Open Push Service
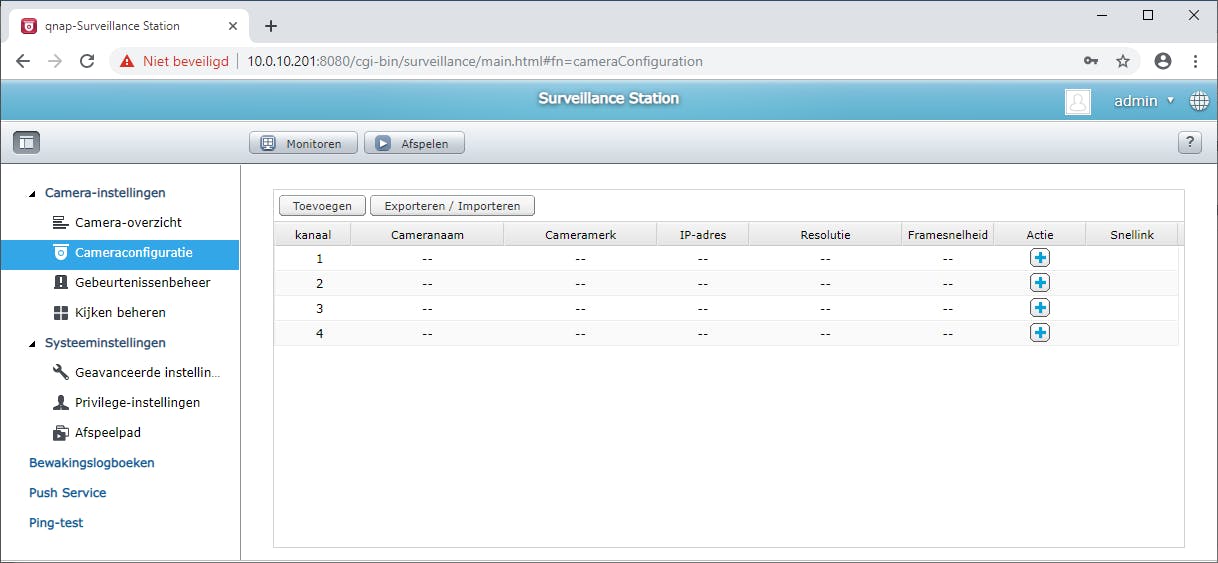The image size is (1218, 563). point(68,493)
